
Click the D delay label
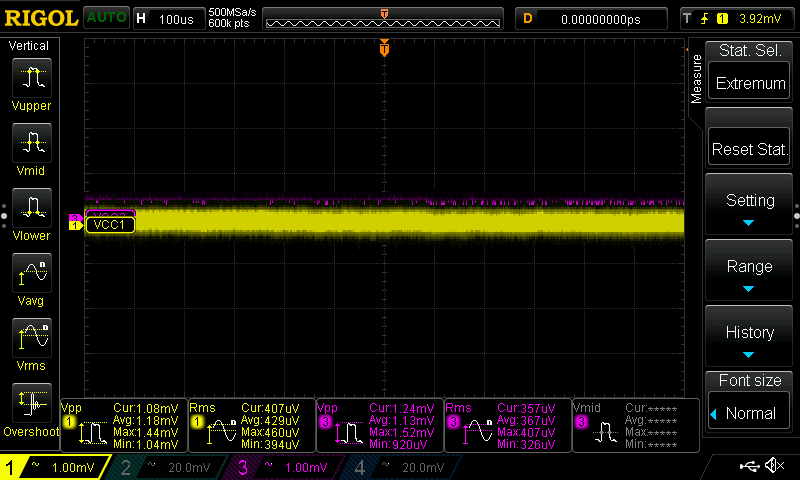tap(528, 19)
